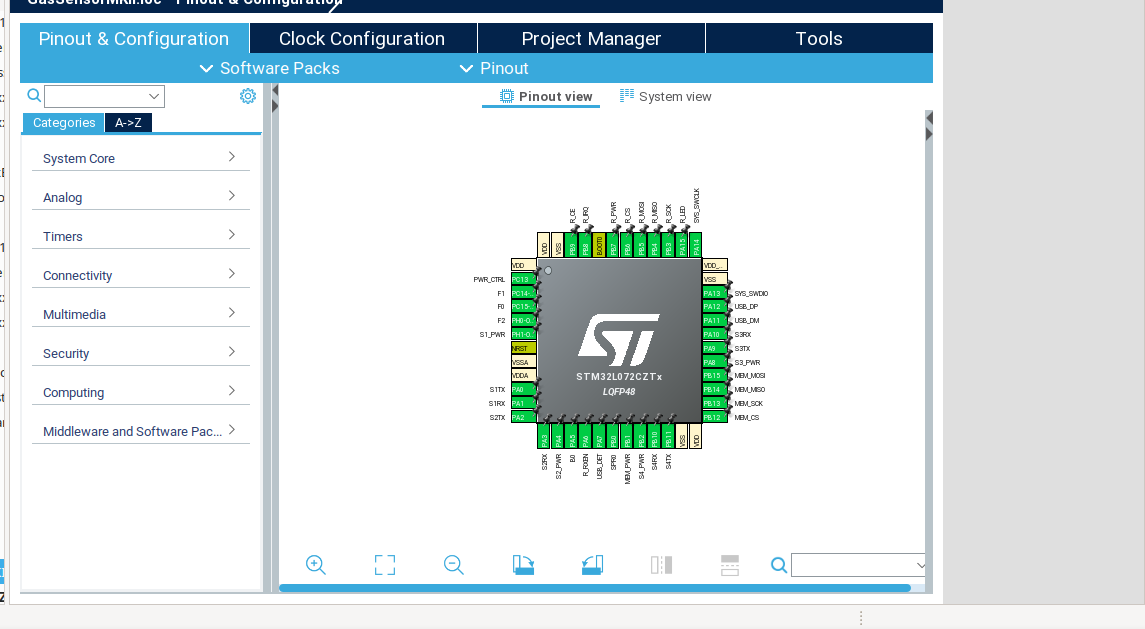Open the Clock Configuration tab
The width and height of the screenshot is (1145, 629).
(362, 38)
